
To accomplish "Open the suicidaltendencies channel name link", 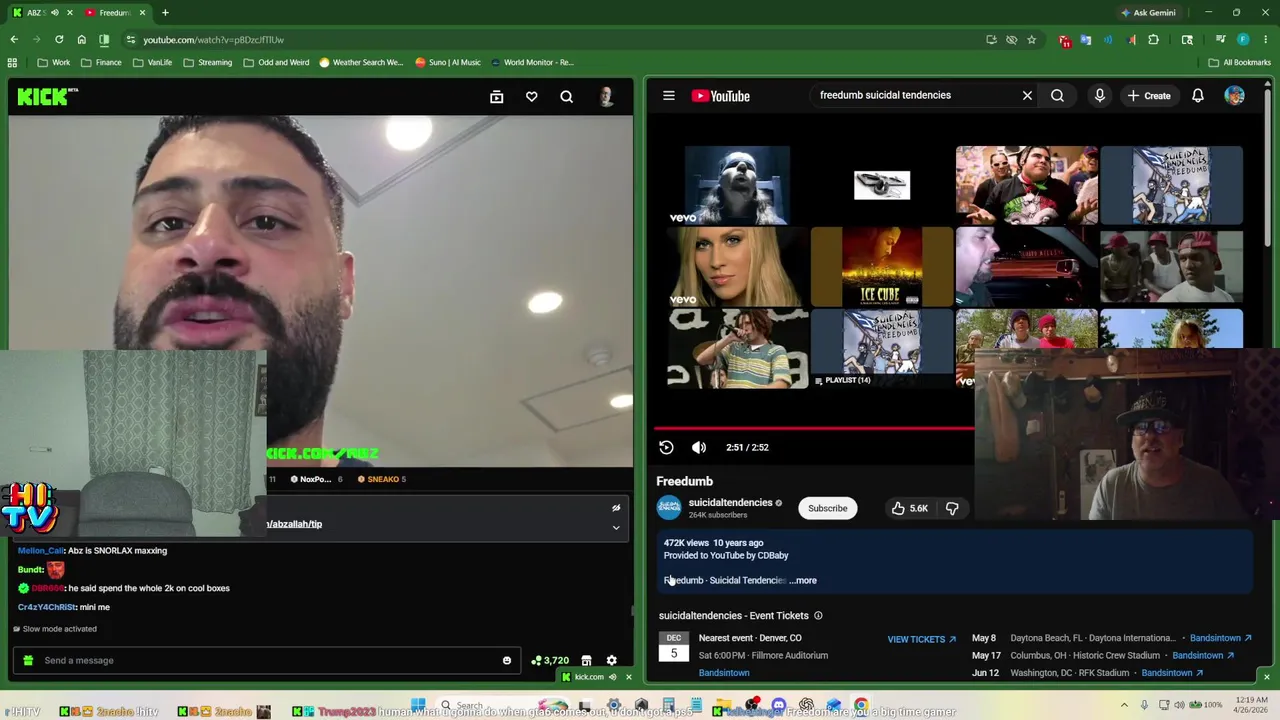I will (x=730, y=503).
